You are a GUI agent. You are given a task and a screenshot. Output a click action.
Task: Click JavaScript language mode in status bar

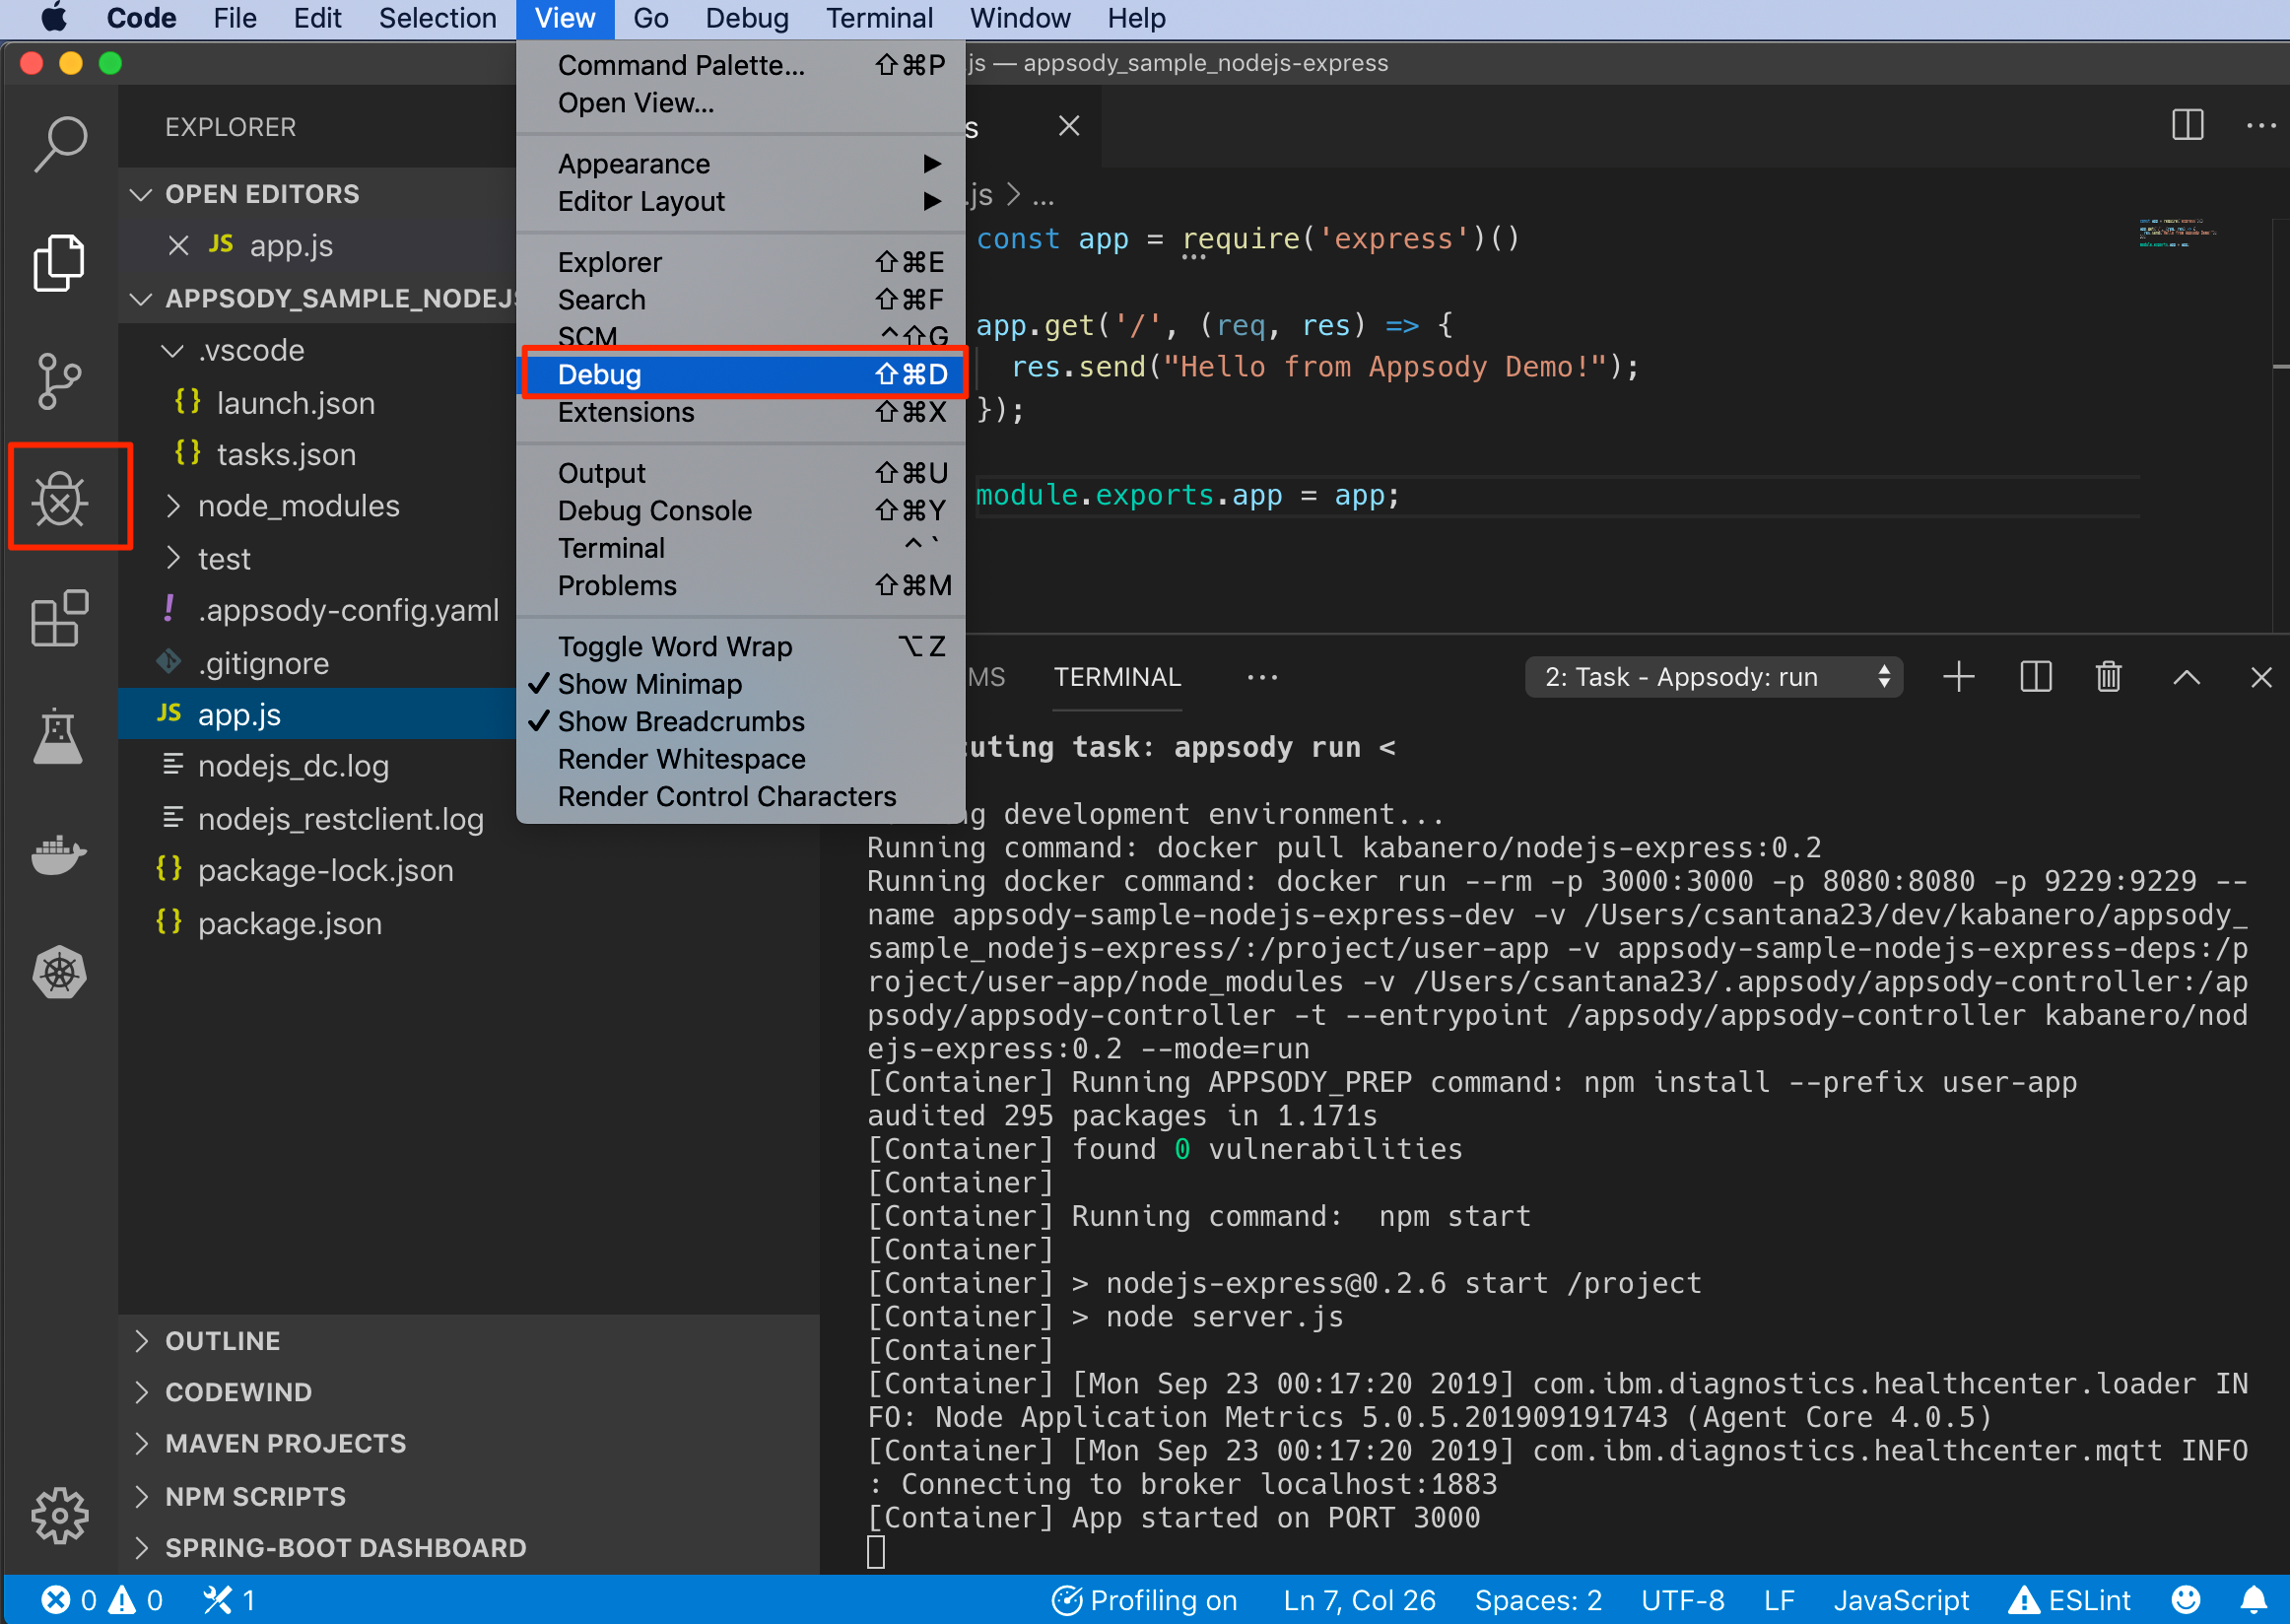coord(1900,1600)
